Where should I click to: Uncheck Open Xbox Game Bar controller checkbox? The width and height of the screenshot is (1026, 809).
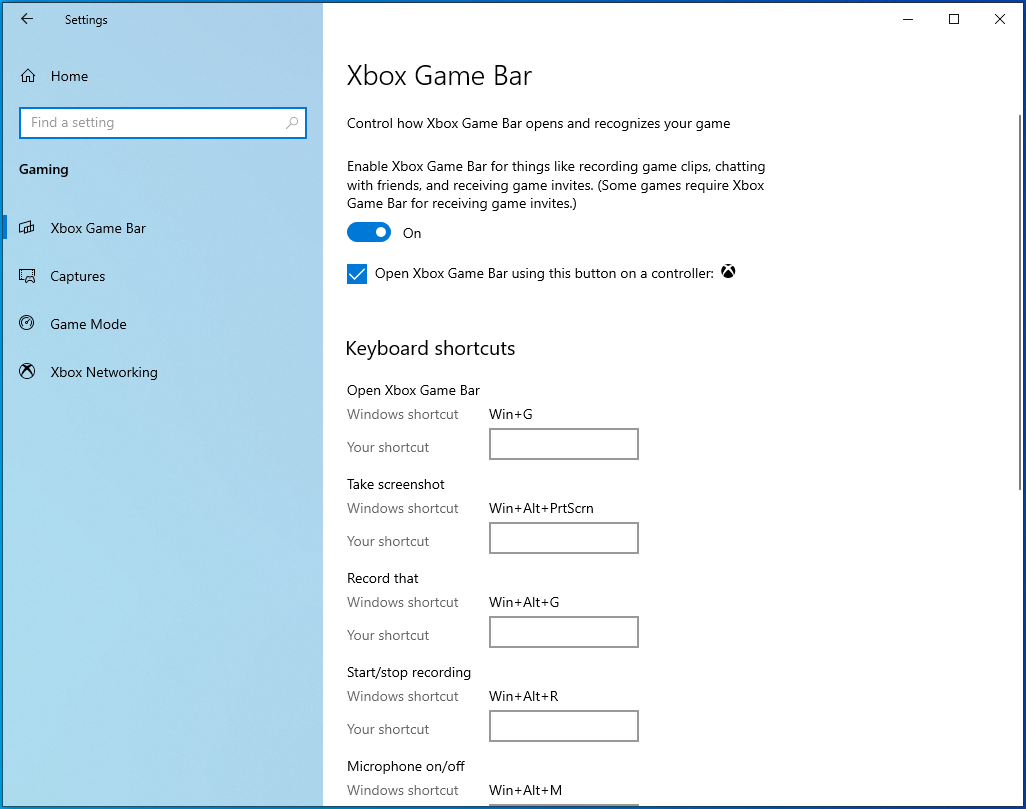(357, 274)
